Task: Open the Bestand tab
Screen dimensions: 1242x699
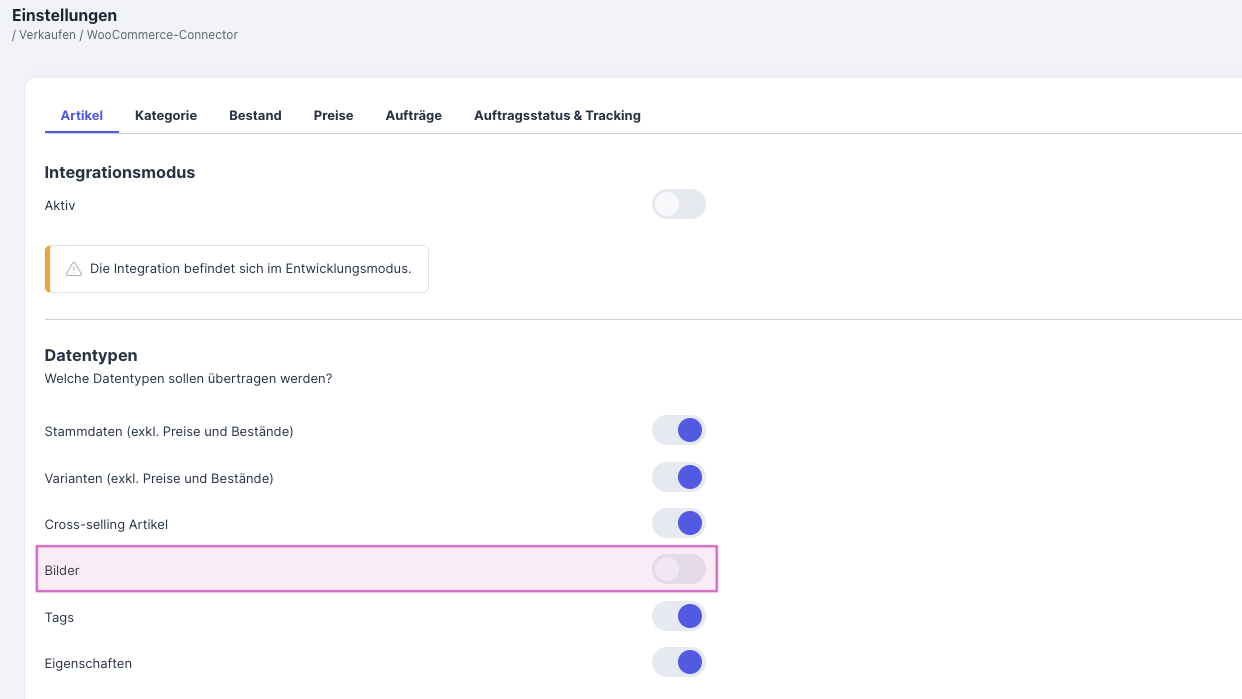Action: [255, 116]
